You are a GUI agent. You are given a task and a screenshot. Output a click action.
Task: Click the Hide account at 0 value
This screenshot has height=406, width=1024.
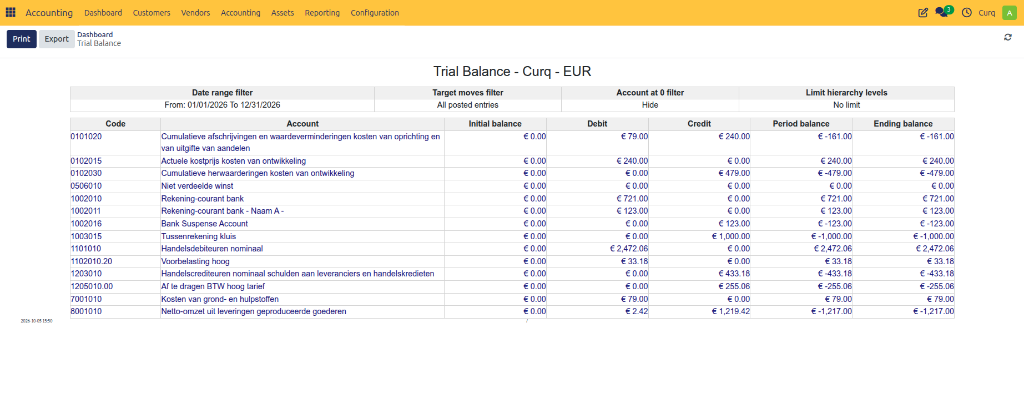650,105
